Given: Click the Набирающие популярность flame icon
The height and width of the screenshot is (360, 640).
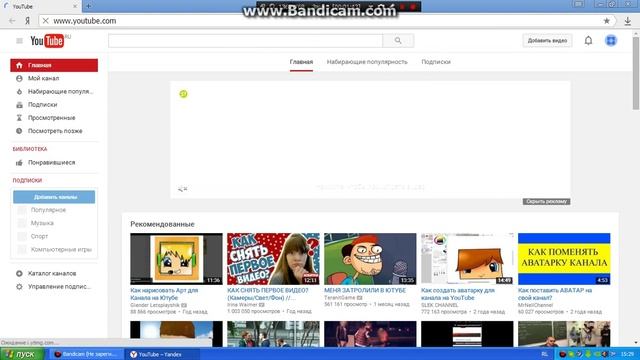Looking at the screenshot, I should click(x=19, y=91).
